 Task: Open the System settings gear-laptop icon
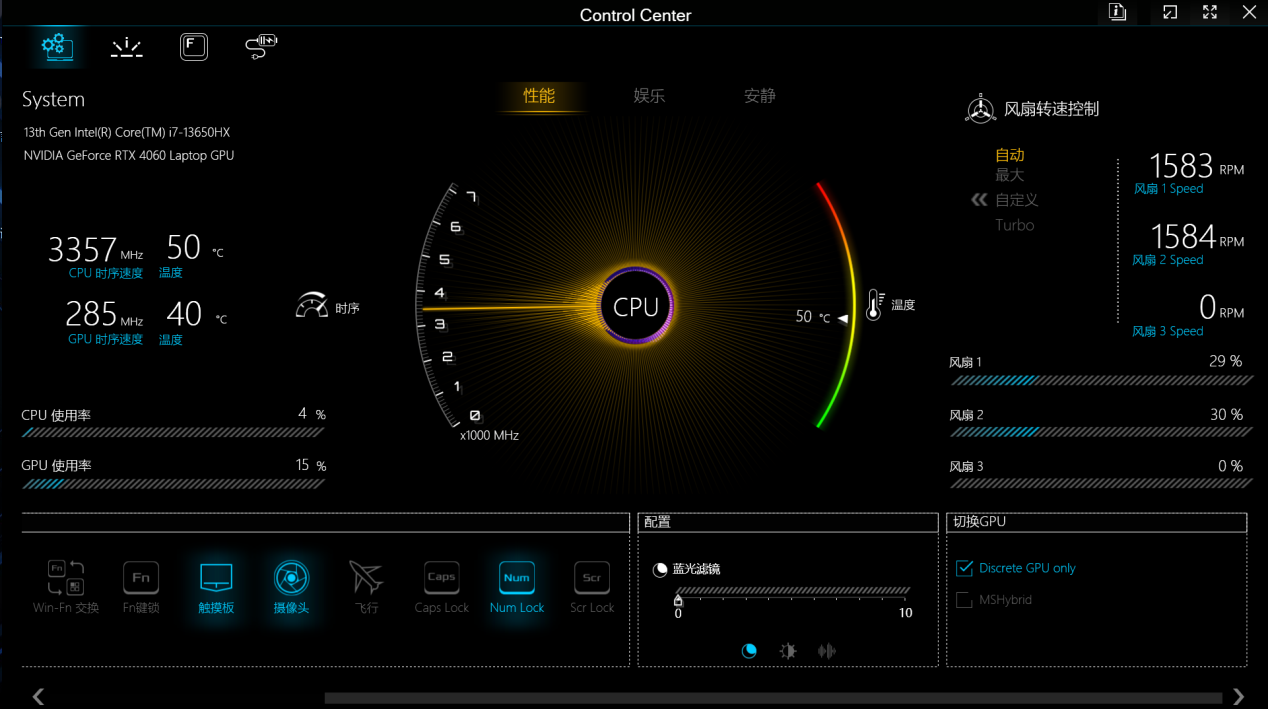(57, 46)
